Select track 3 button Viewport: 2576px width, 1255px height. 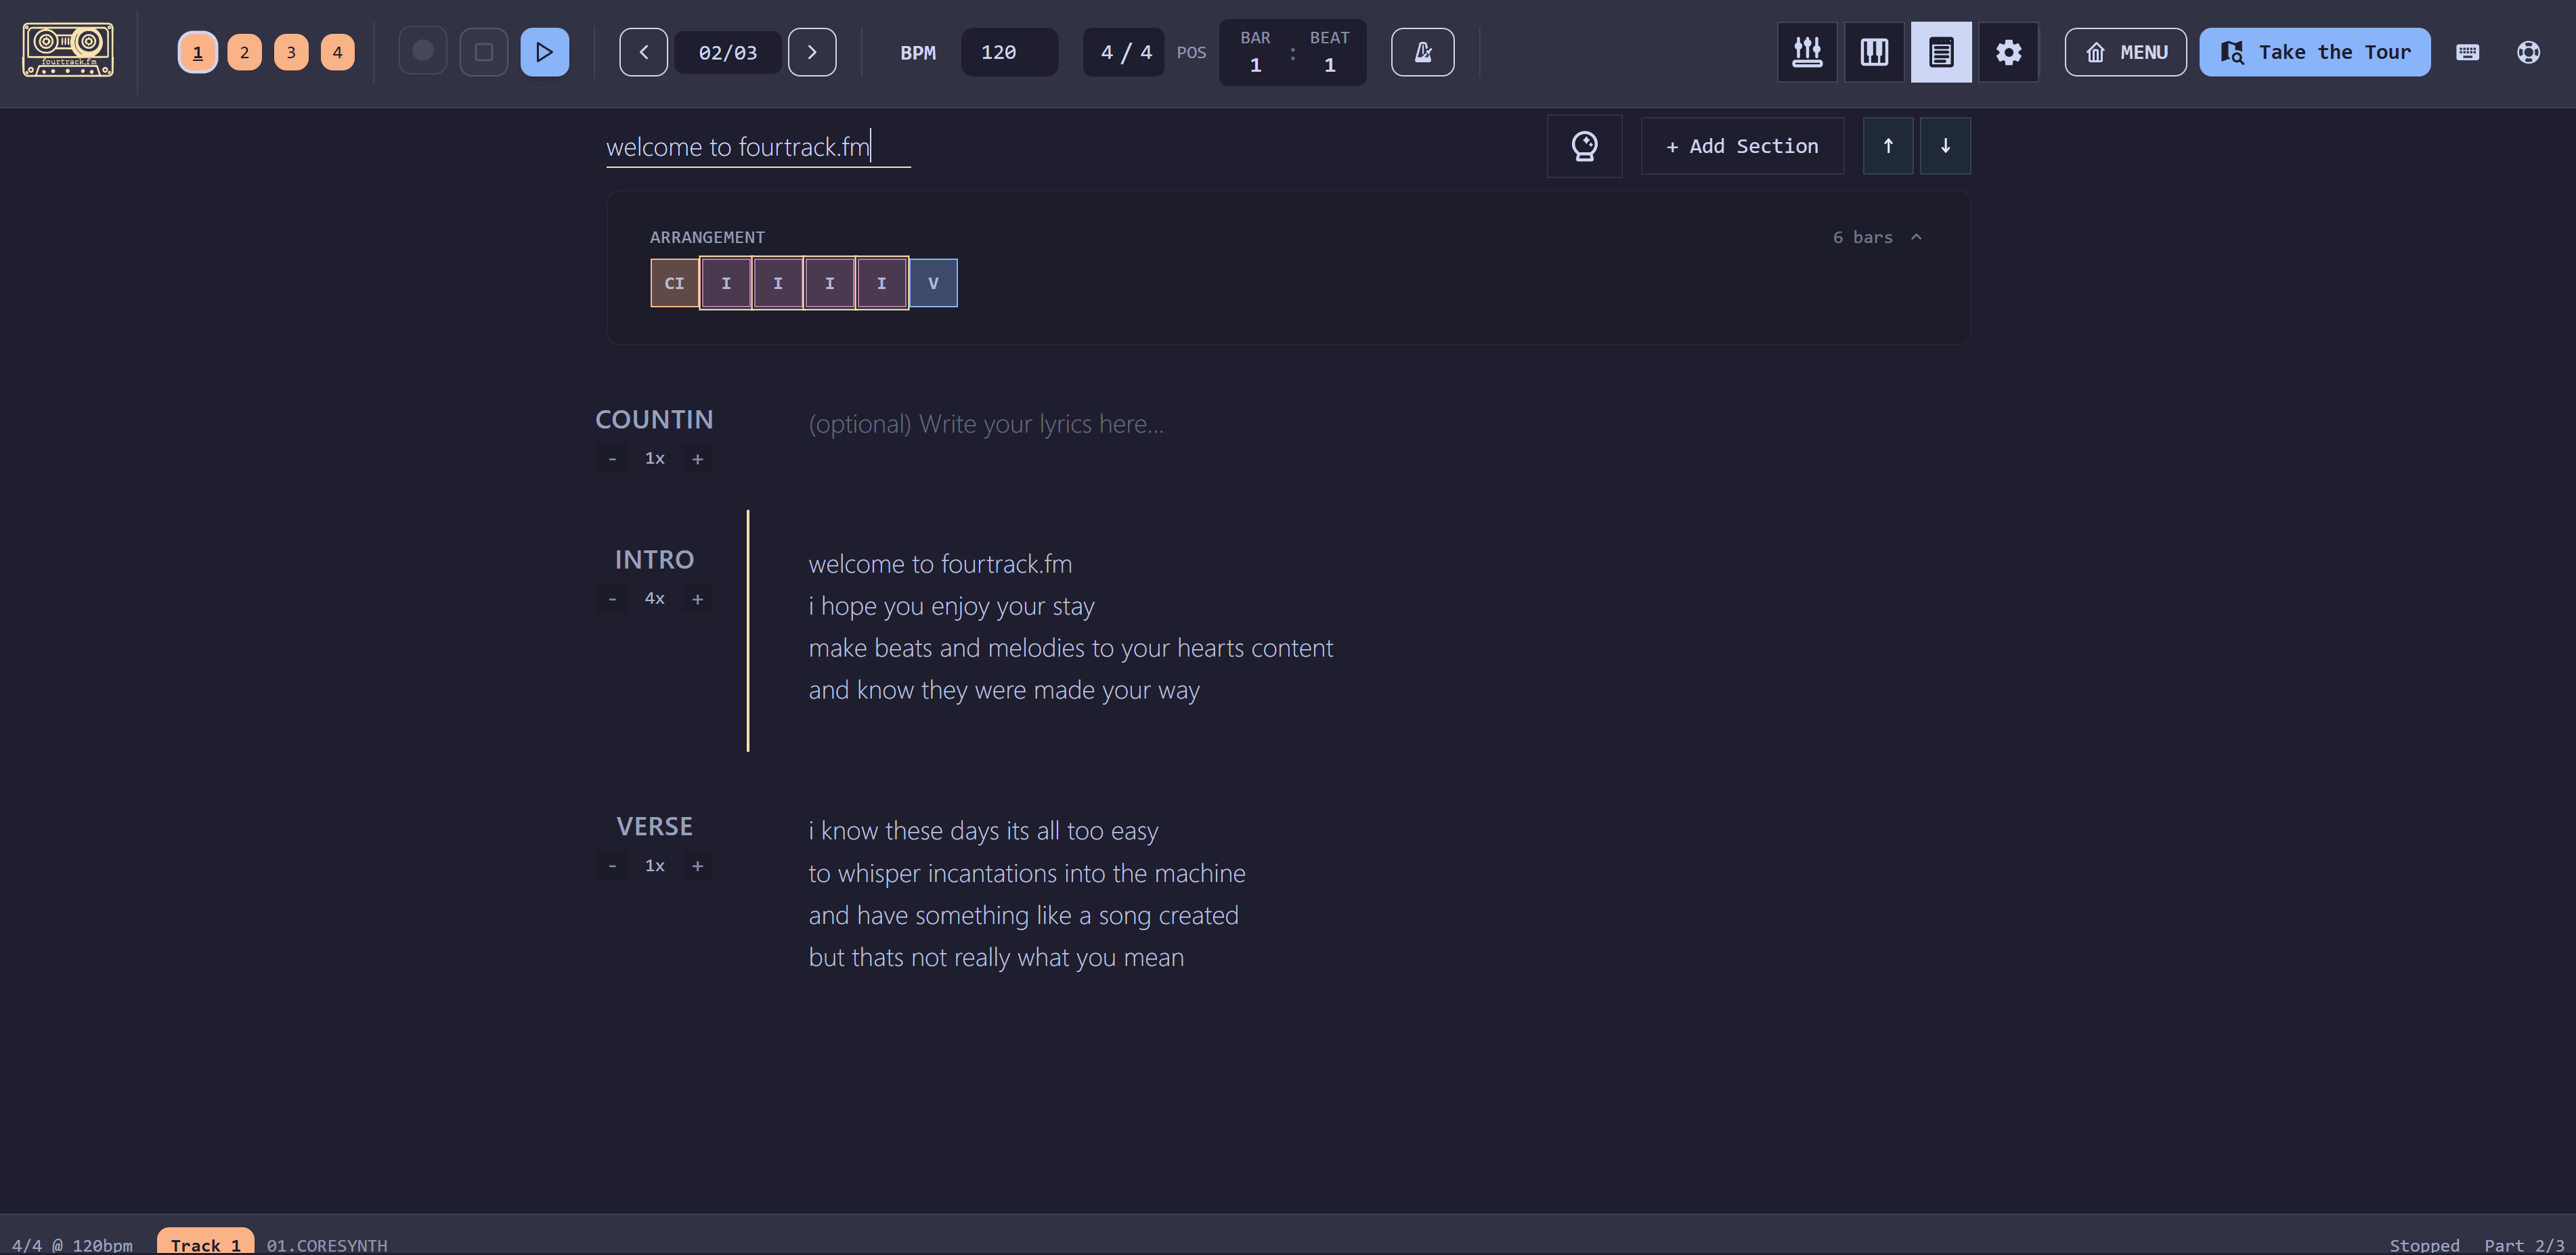click(290, 51)
